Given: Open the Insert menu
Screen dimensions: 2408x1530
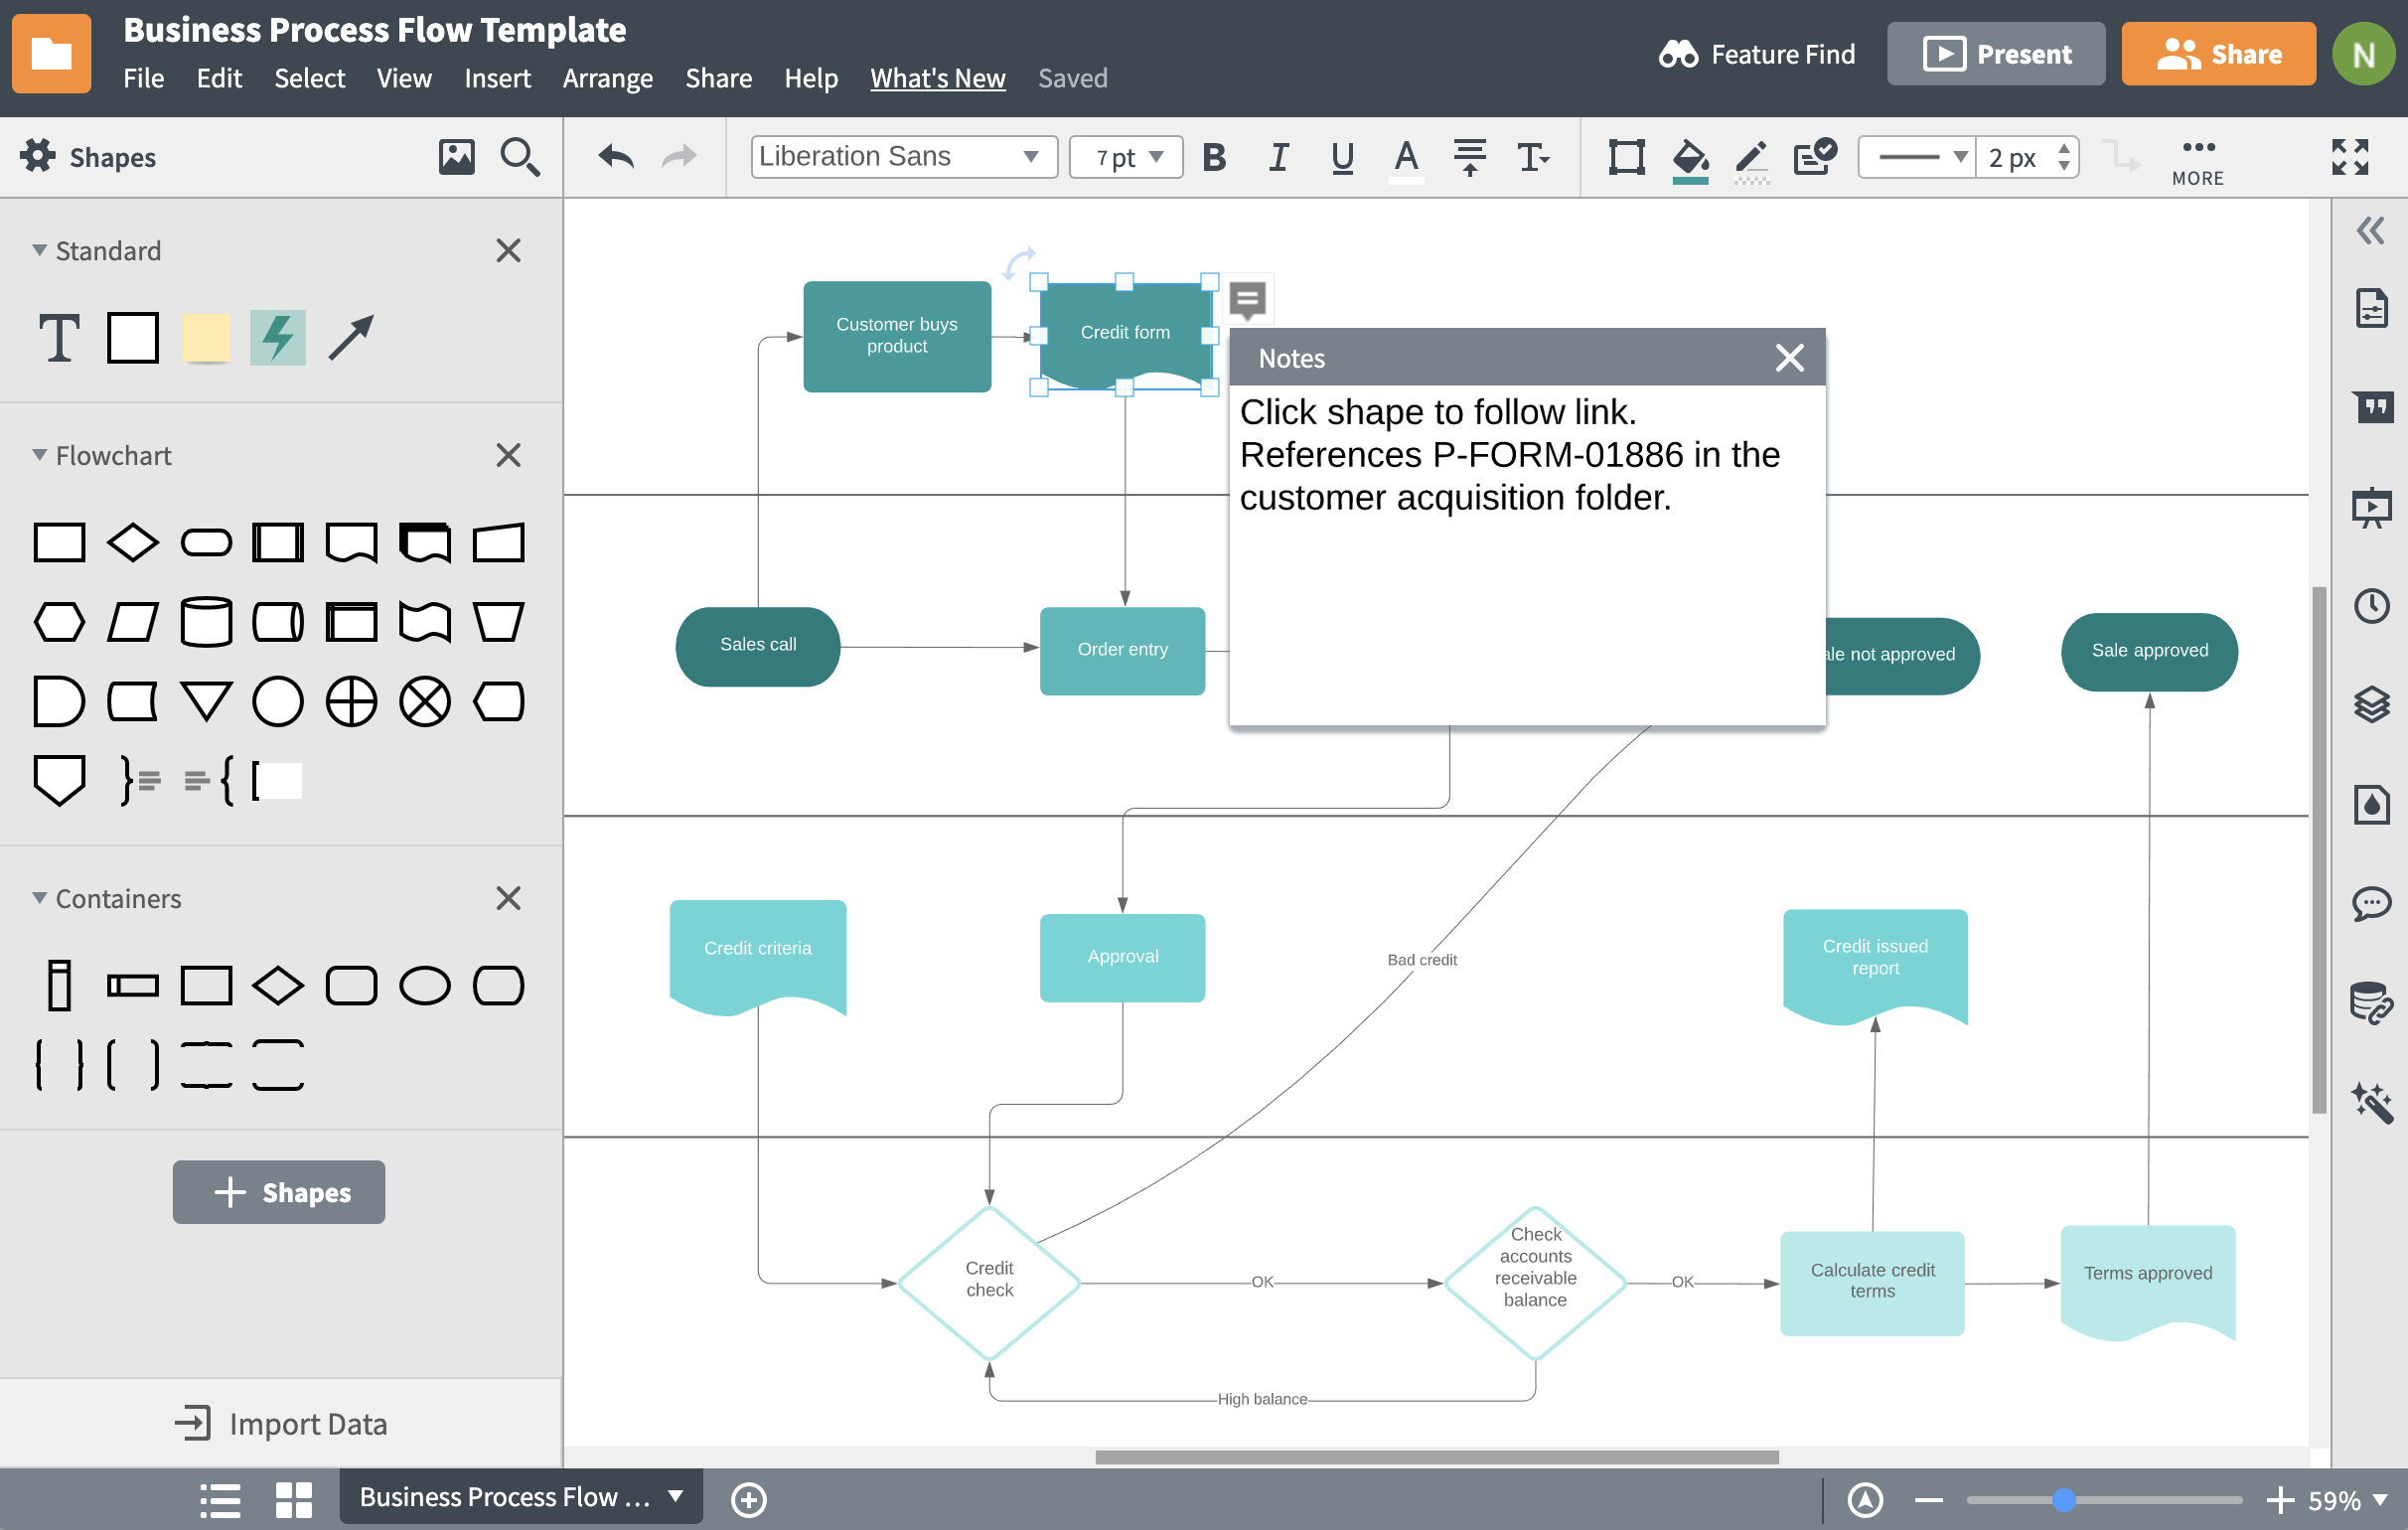Looking at the screenshot, I should pyautogui.click(x=497, y=78).
